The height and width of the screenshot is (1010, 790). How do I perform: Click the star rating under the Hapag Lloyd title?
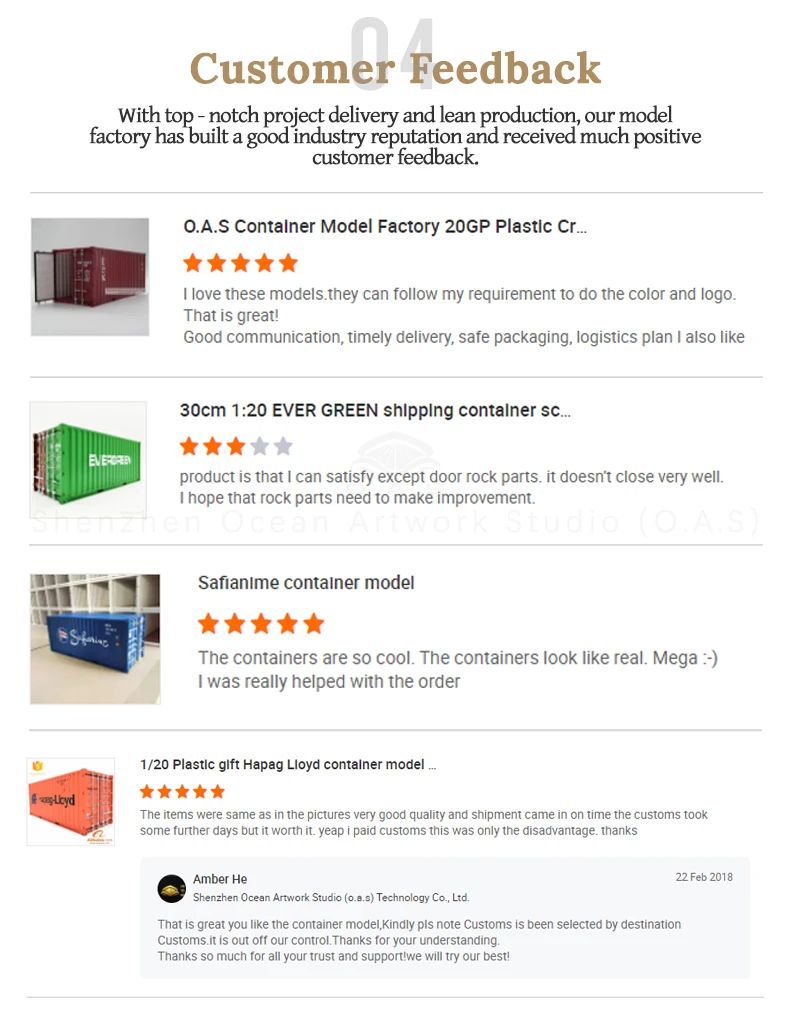[x=182, y=791]
